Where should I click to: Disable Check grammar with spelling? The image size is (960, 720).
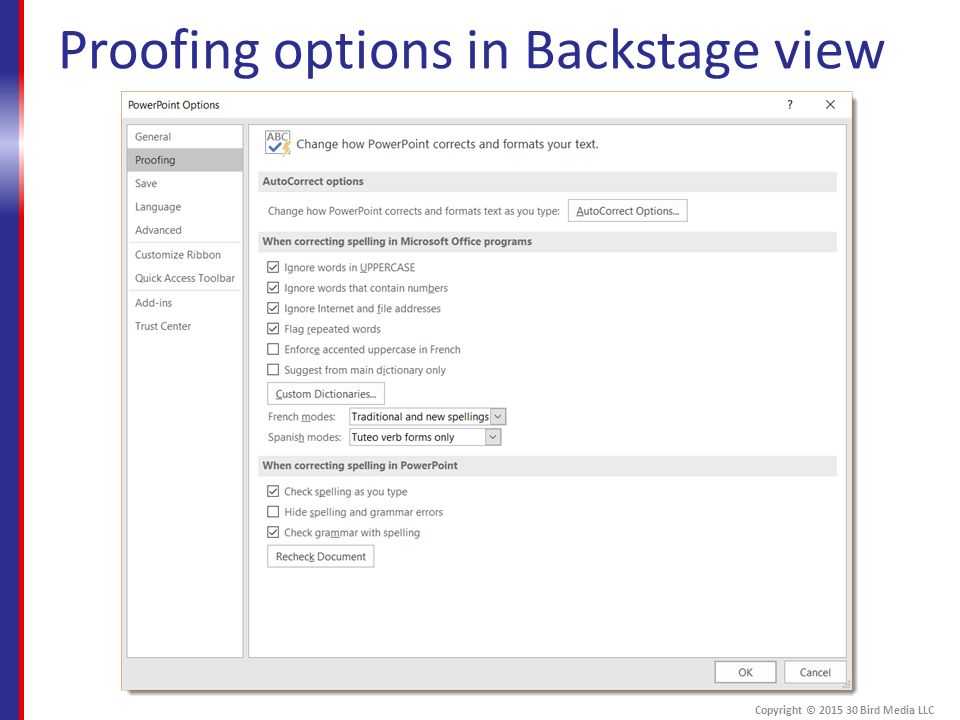[273, 532]
